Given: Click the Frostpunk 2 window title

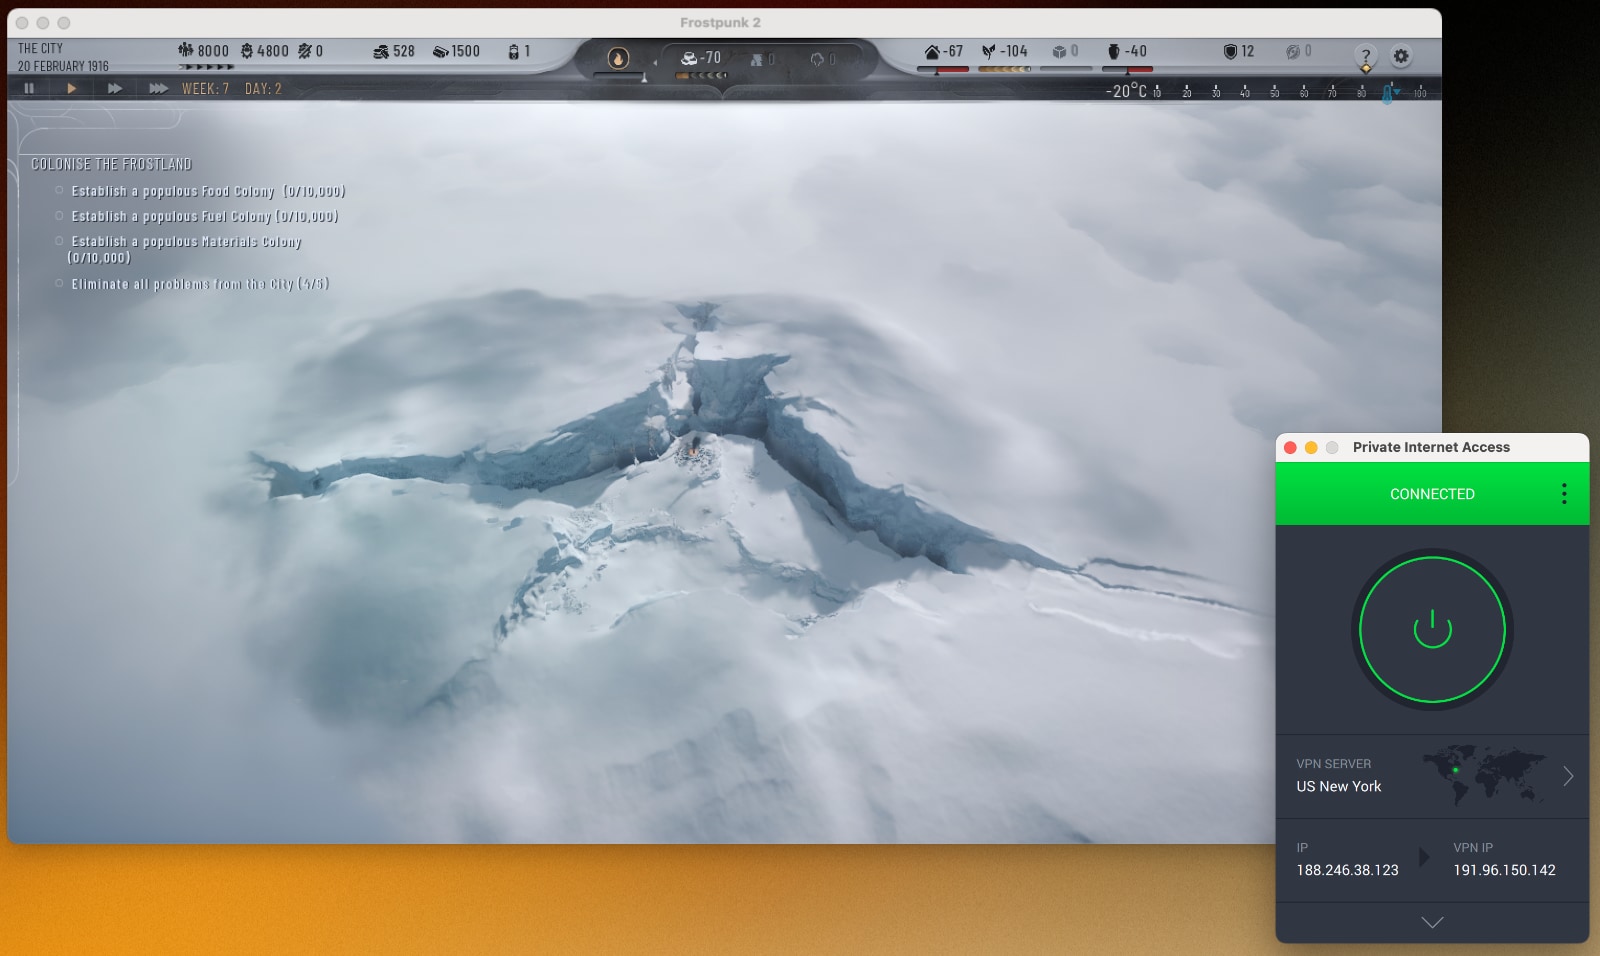Looking at the screenshot, I should tap(720, 22).
